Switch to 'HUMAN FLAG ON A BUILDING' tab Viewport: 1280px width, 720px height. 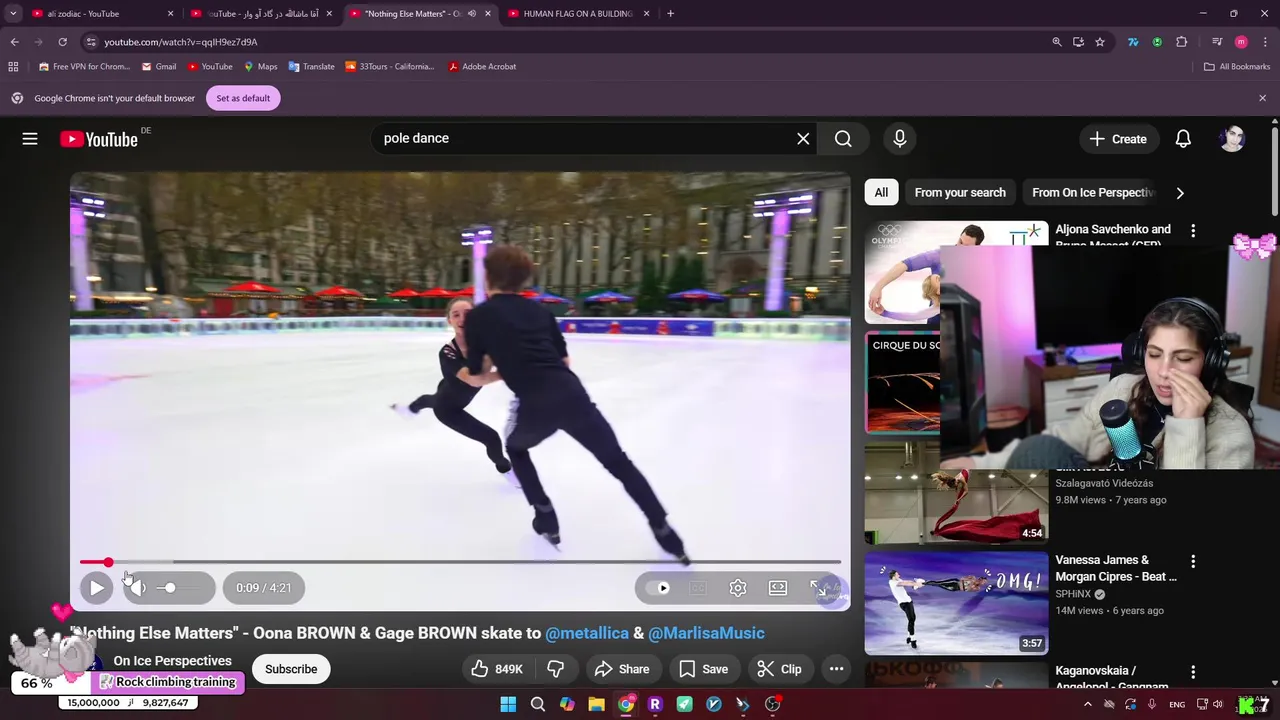[580, 14]
